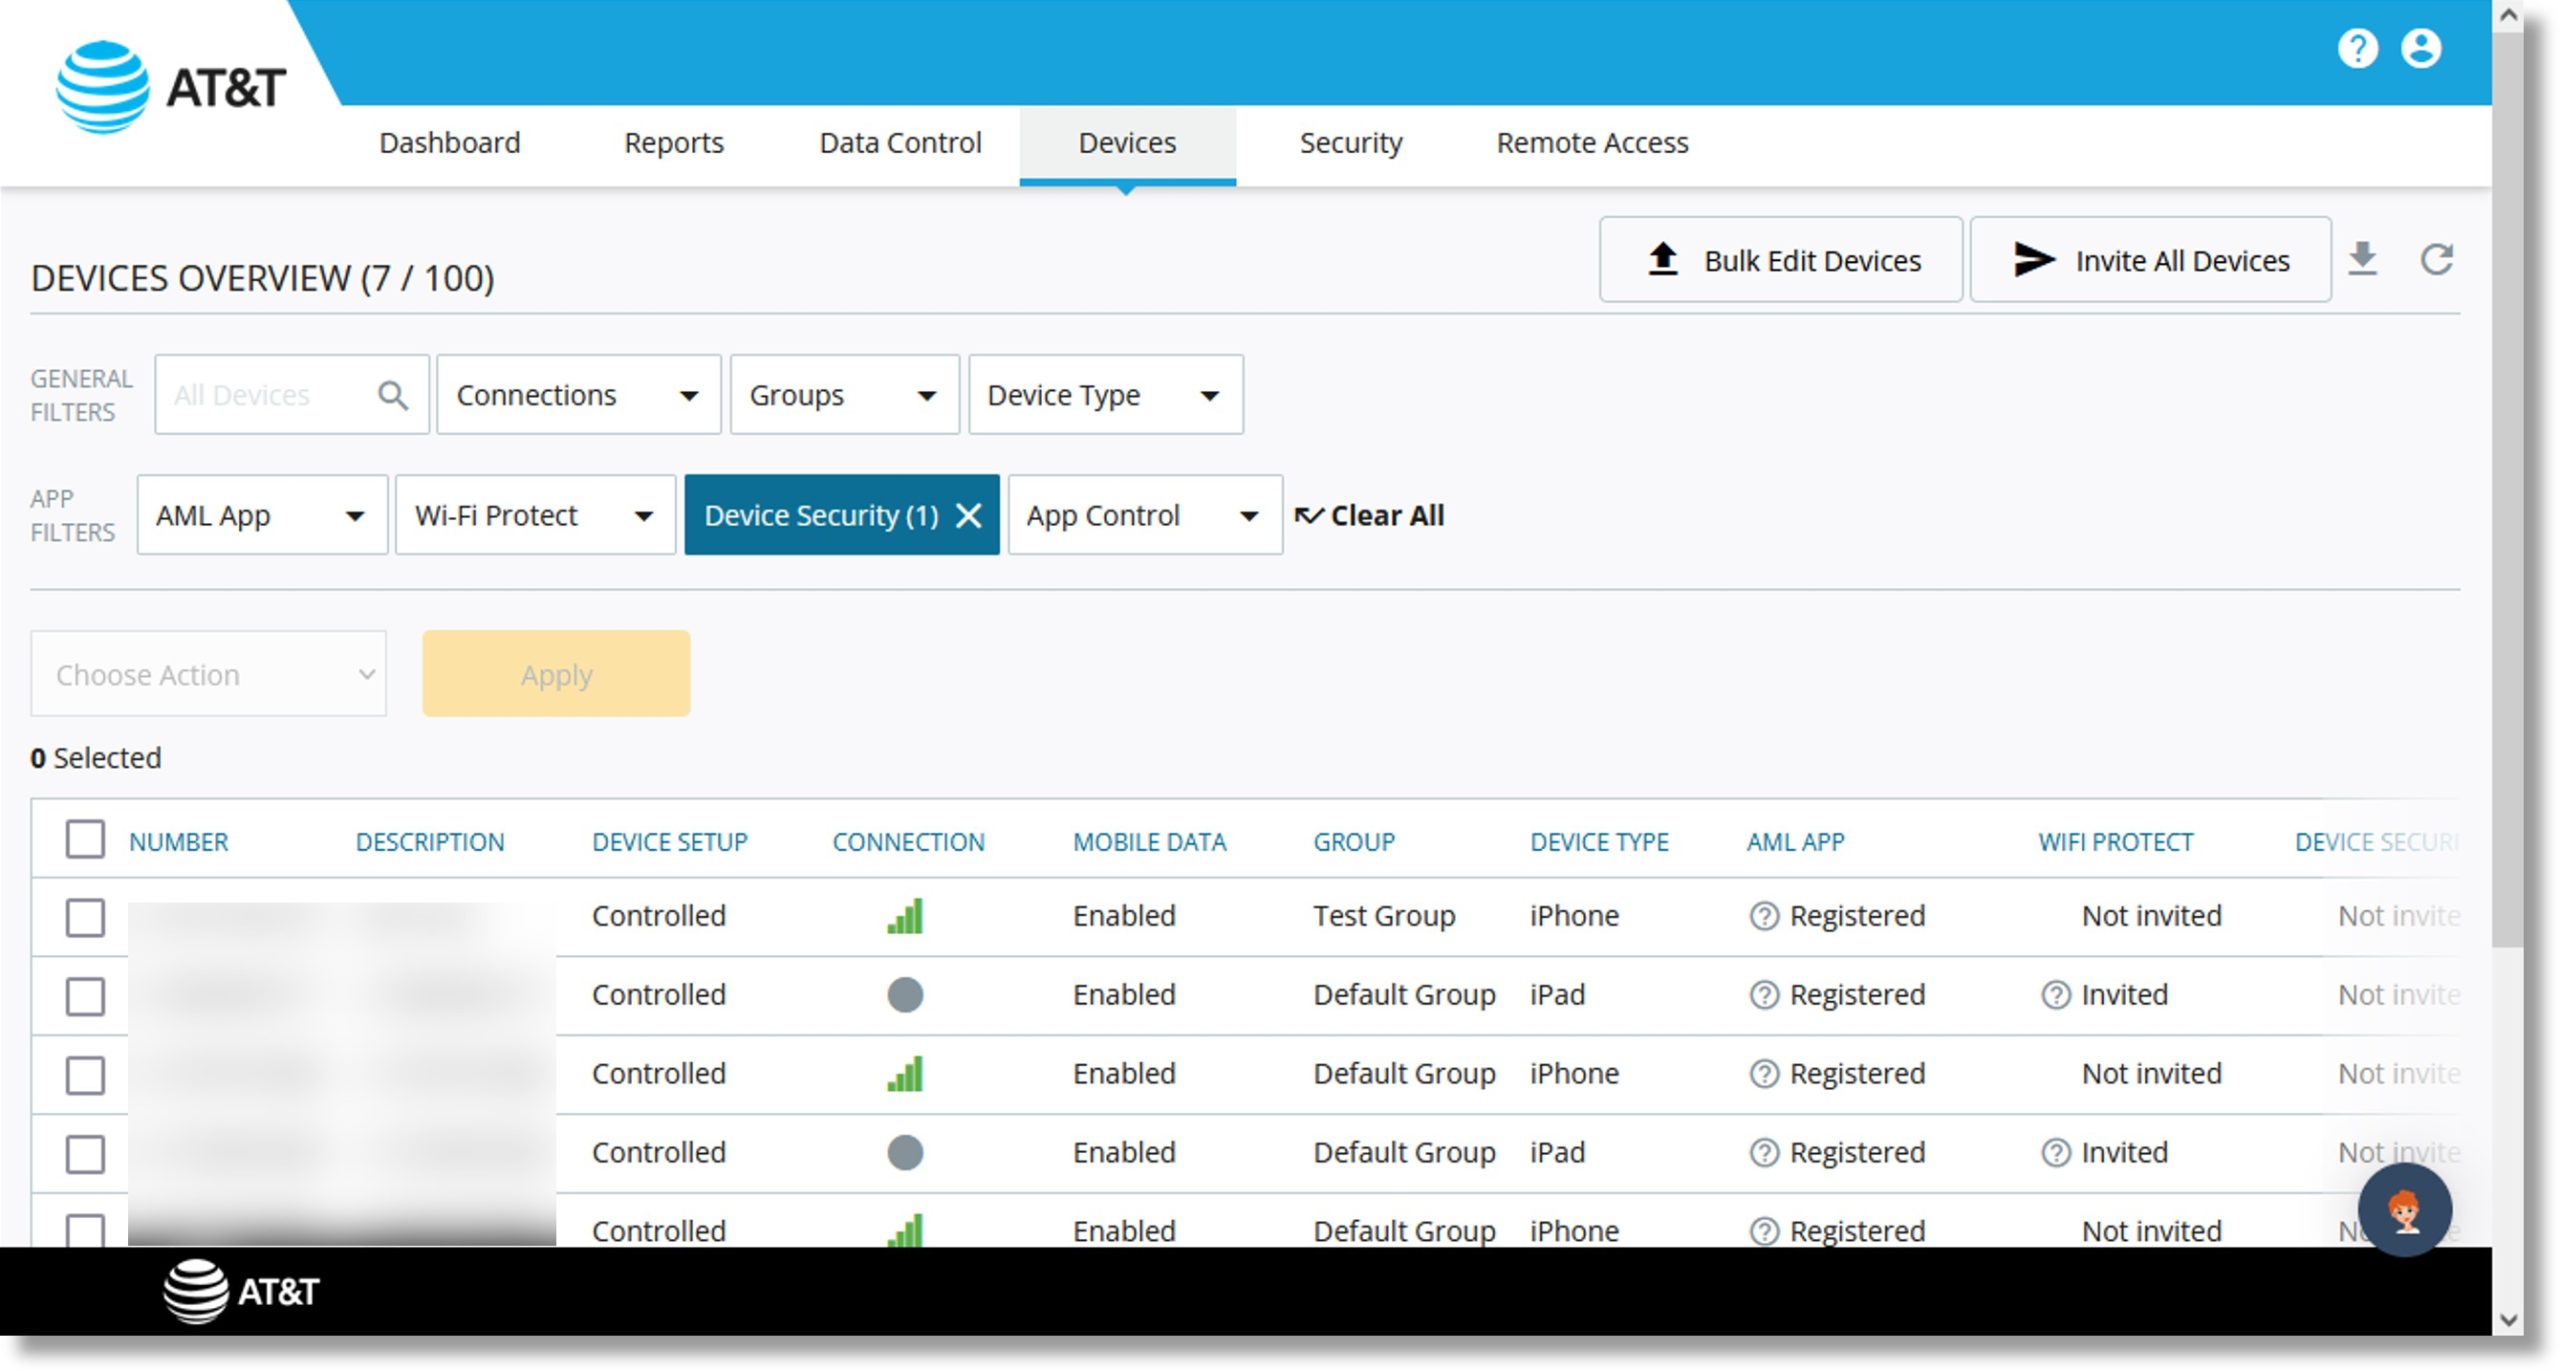Viewport: 2560px width, 1372px height.
Task: Open the App Control filter dropdown
Action: [x=1145, y=515]
